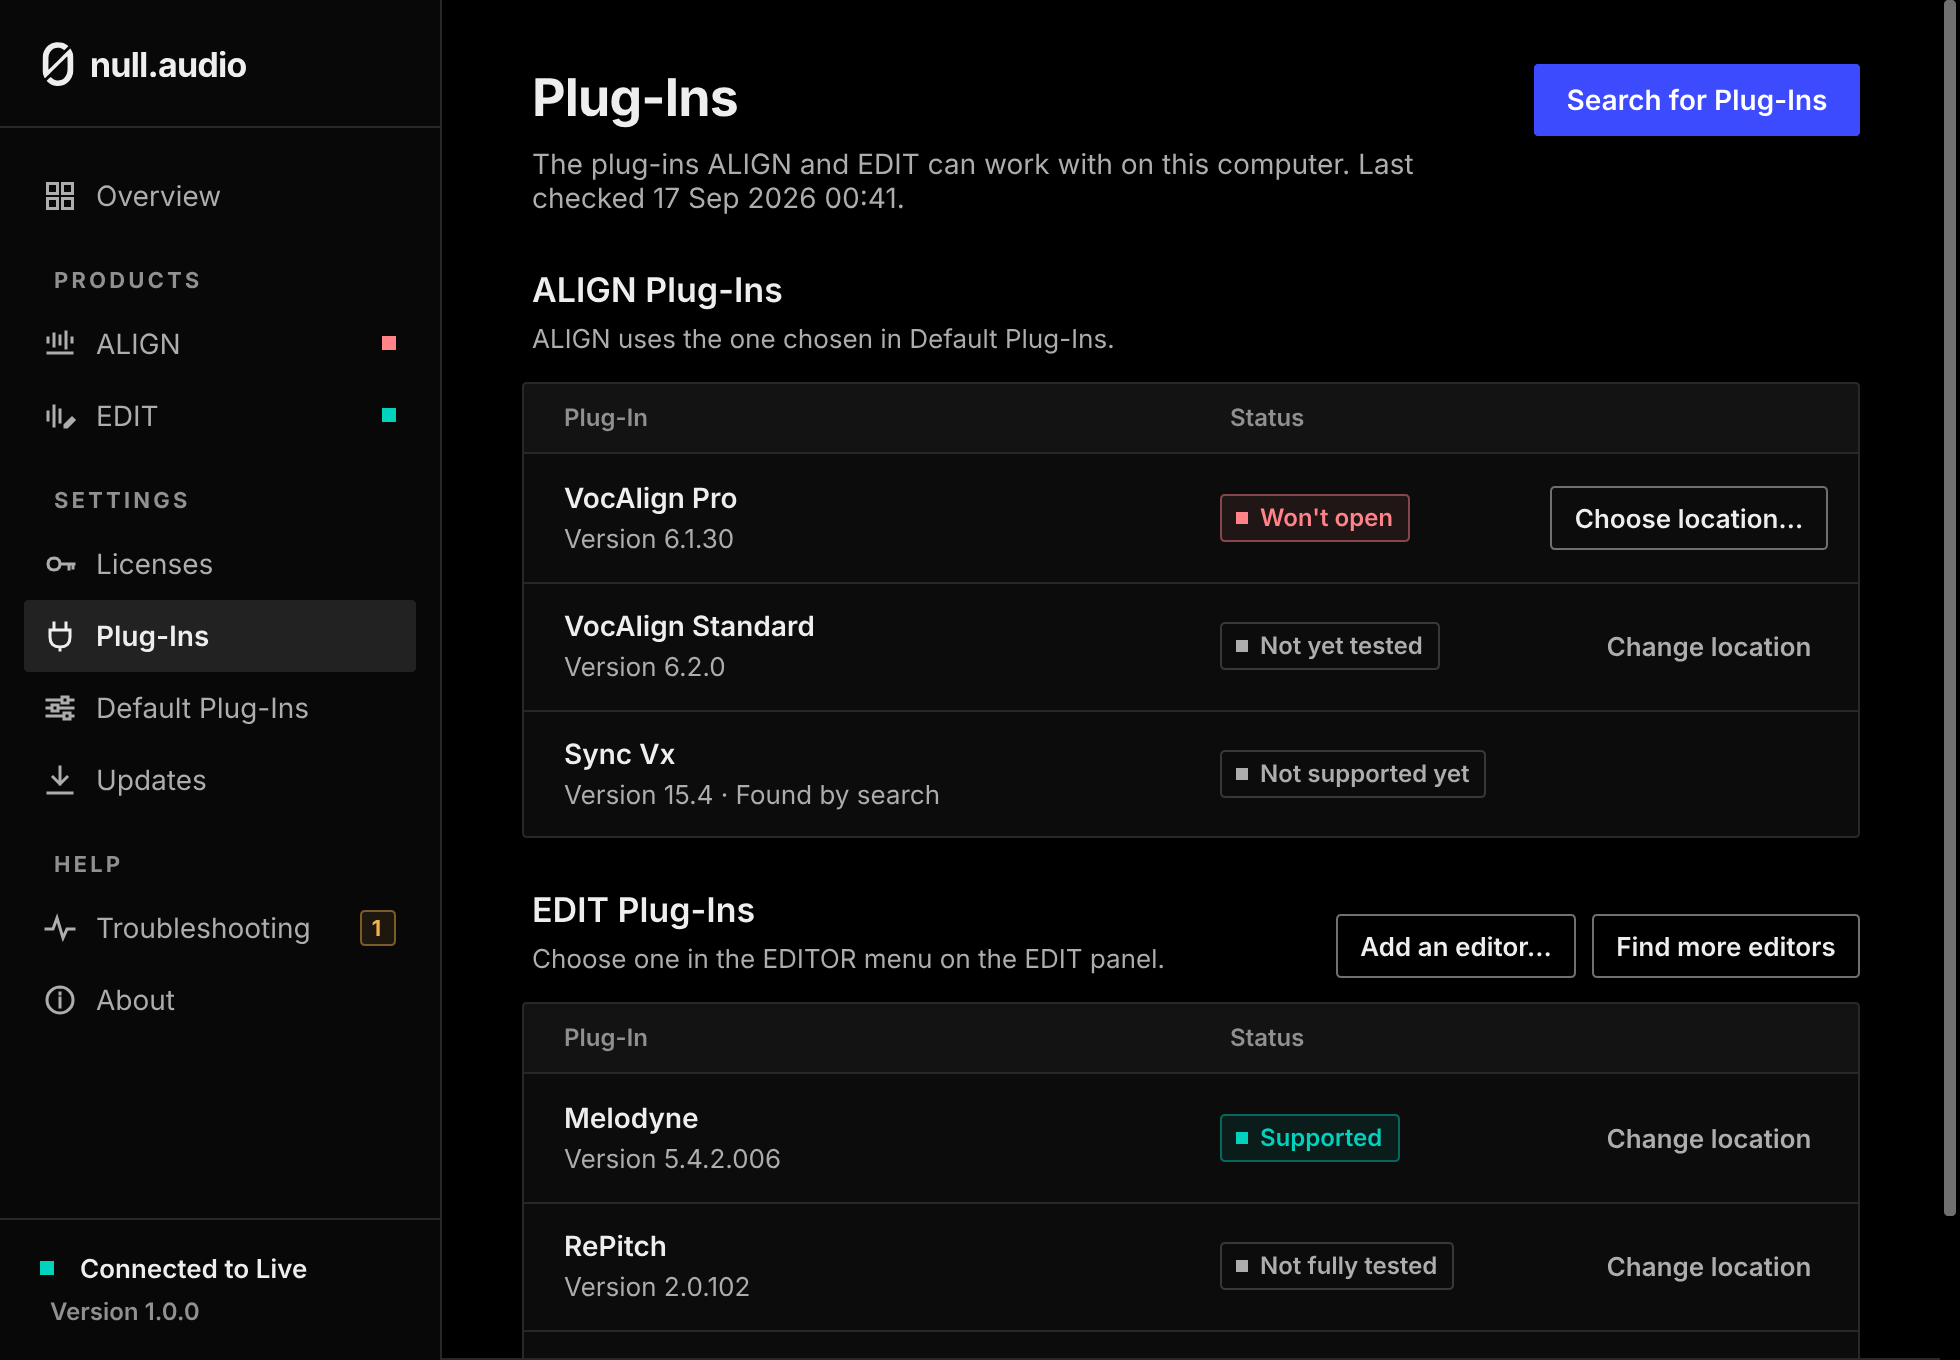This screenshot has width=1960, height=1360.
Task: Click the green status dot beside EDIT
Action: (x=389, y=415)
